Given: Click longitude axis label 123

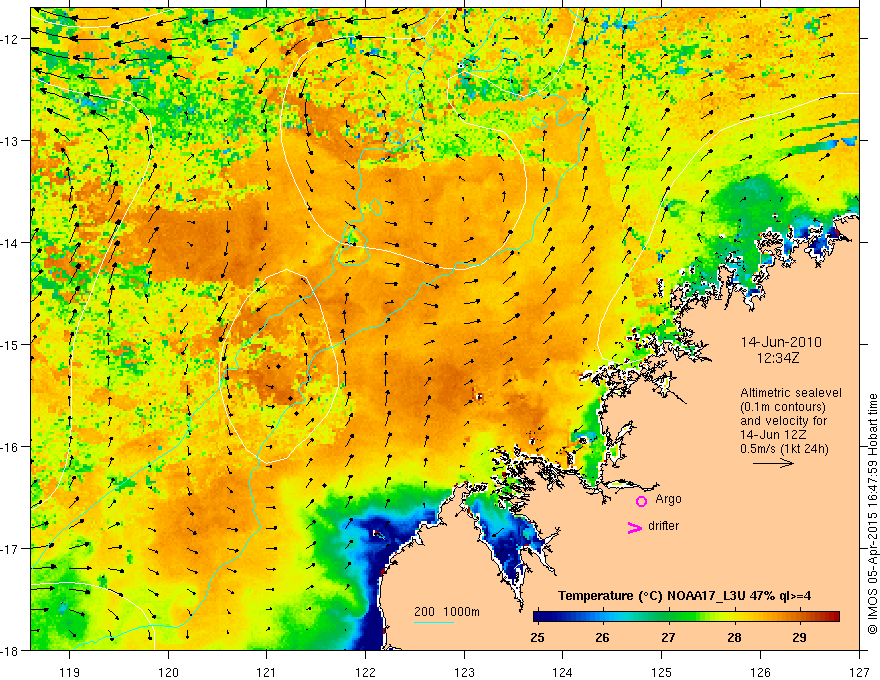Looking at the screenshot, I should [464, 672].
